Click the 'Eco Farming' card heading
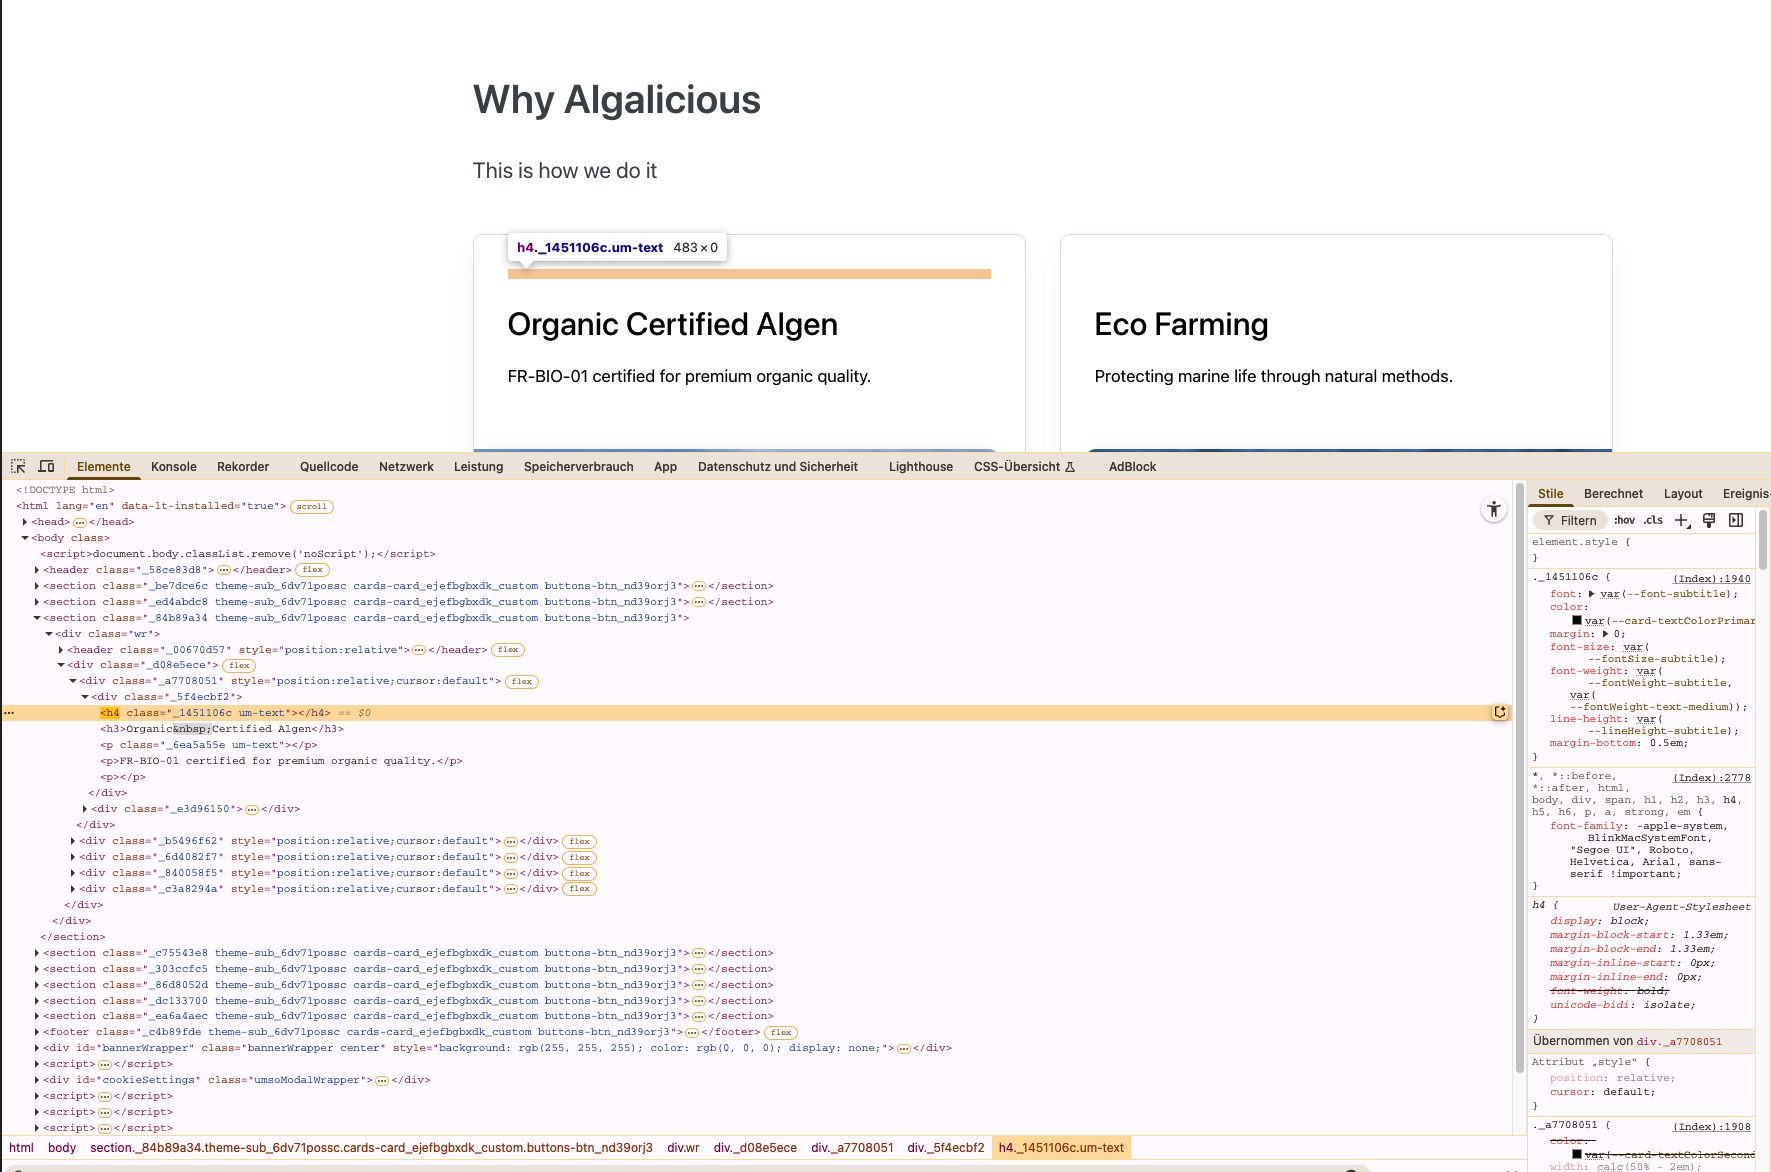 [1181, 324]
